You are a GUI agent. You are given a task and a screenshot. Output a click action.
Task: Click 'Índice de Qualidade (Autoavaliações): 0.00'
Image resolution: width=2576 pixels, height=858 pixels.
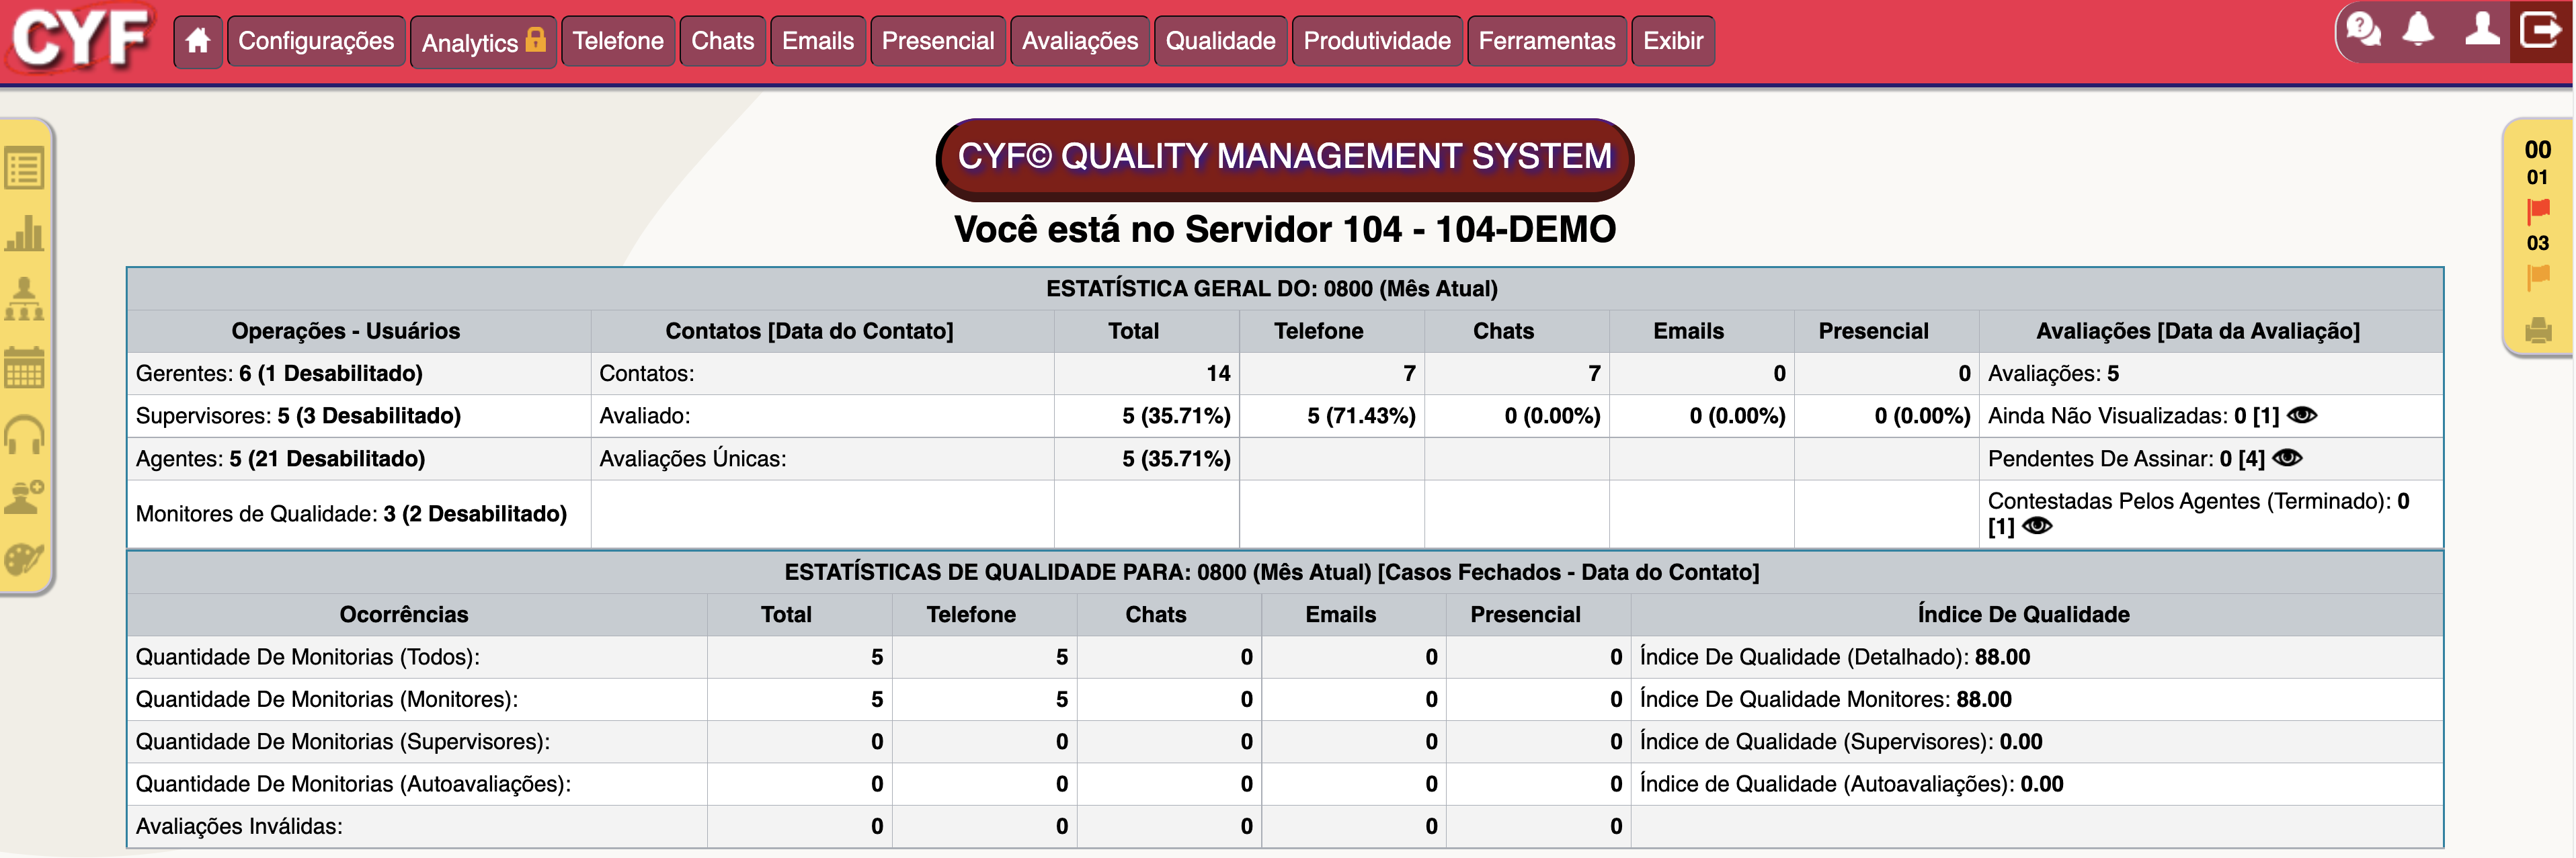click(1851, 784)
